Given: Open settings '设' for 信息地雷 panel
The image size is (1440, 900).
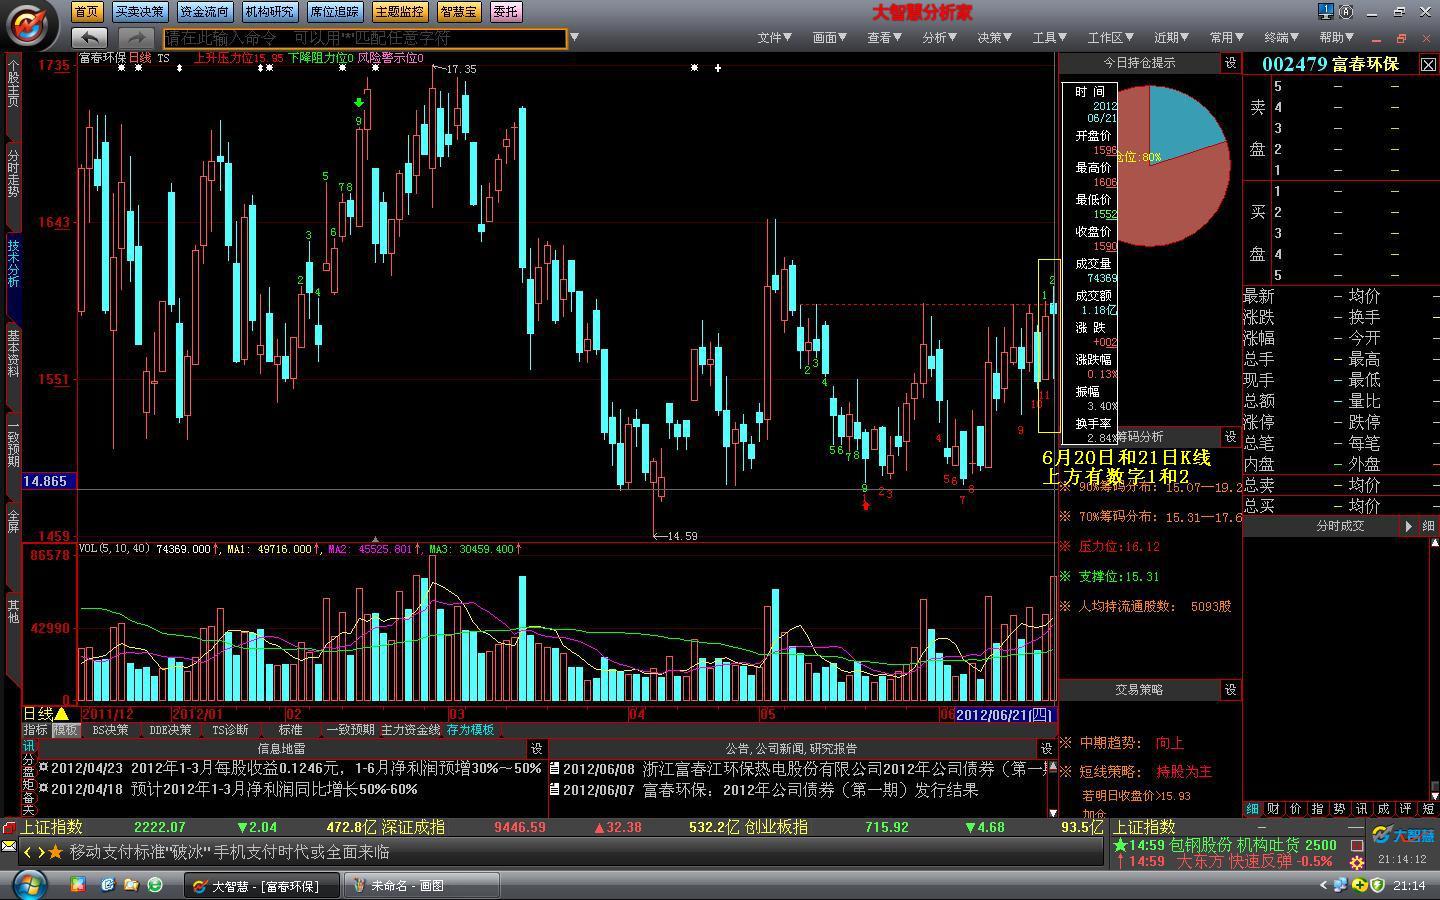Looking at the screenshot, I should [x=537, y=748].
